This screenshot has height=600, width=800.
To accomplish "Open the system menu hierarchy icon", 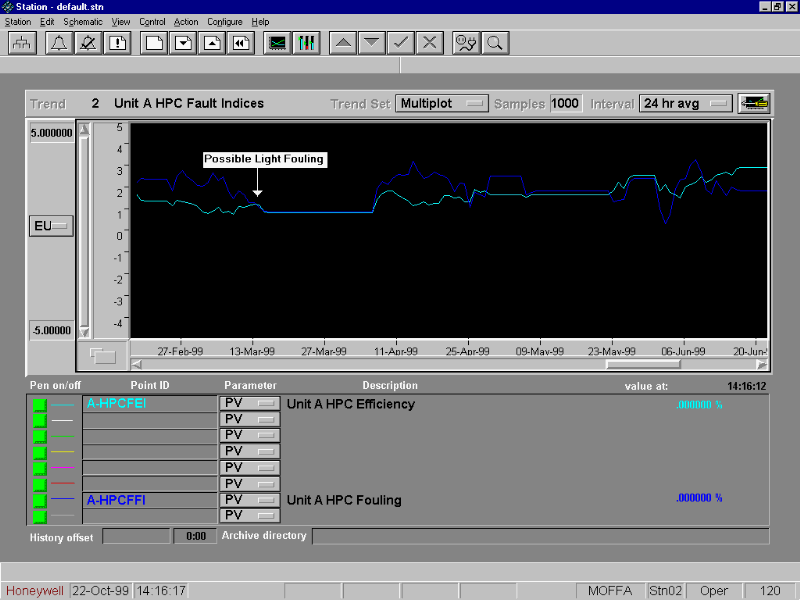I will tap(22, 43).
